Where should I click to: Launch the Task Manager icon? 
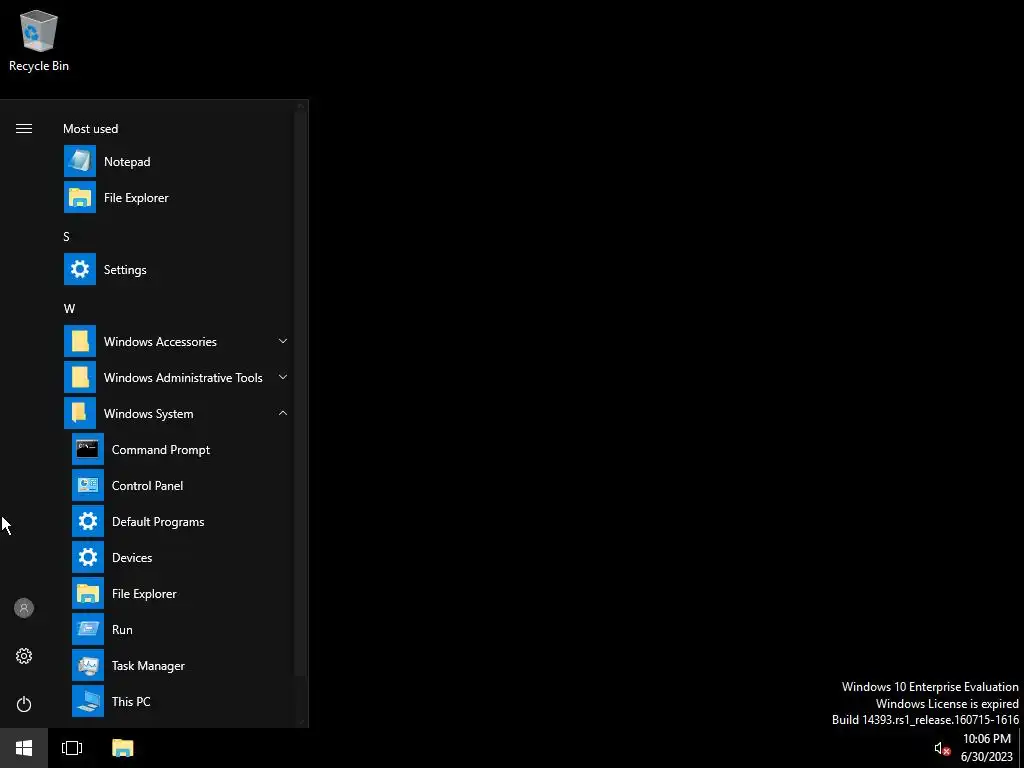(88, 665)
